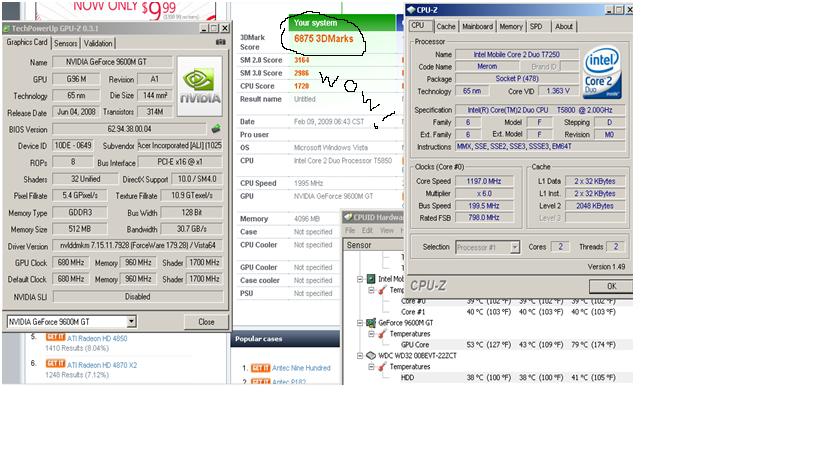Open the File menu in HWMonitor

[350, 230]
